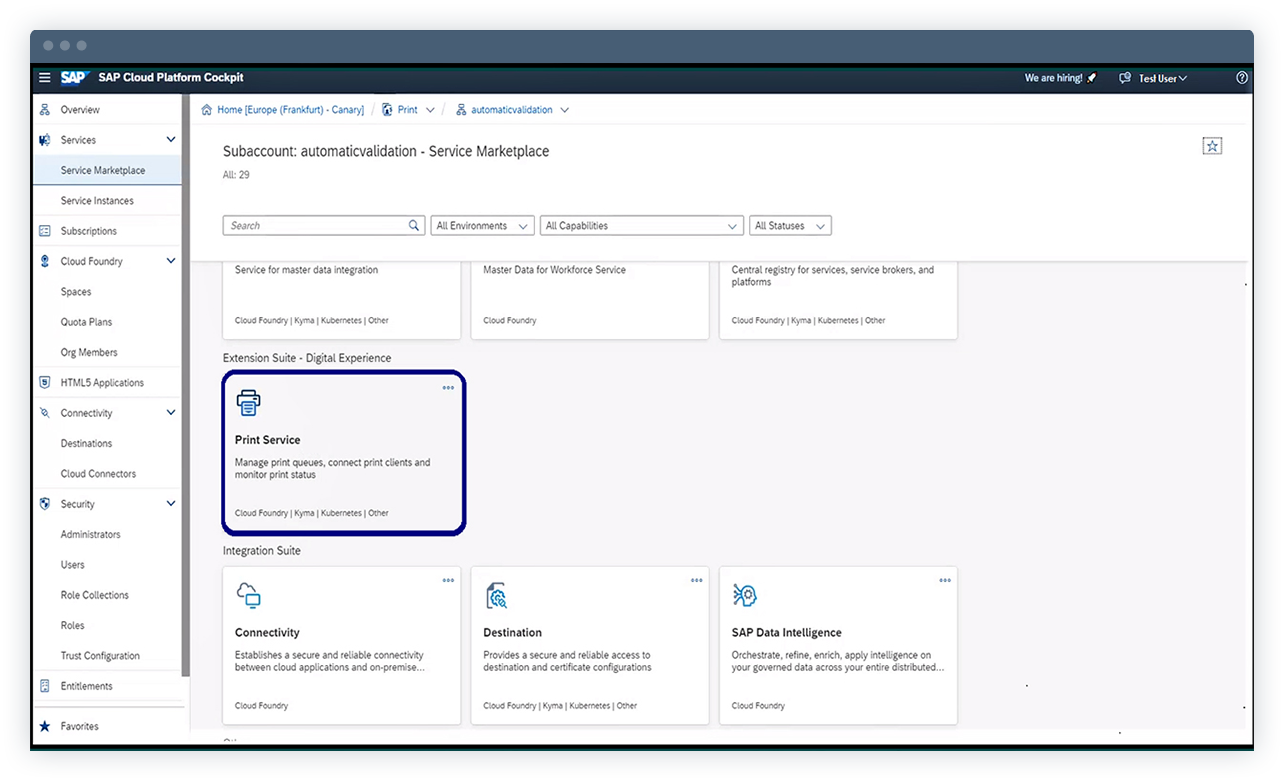Open Service Instances in sidebar
The width and height of the screenshot is (1284, 780).
click(x=97, y=201)
